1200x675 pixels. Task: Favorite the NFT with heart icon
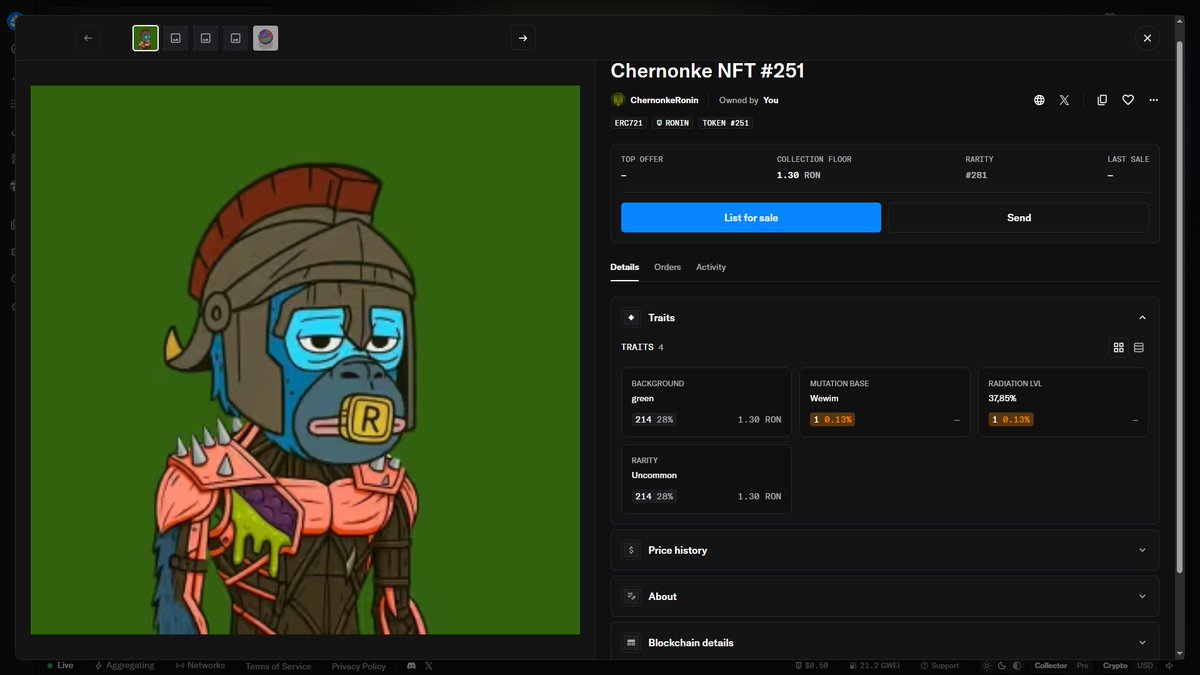coord(1128,100)
